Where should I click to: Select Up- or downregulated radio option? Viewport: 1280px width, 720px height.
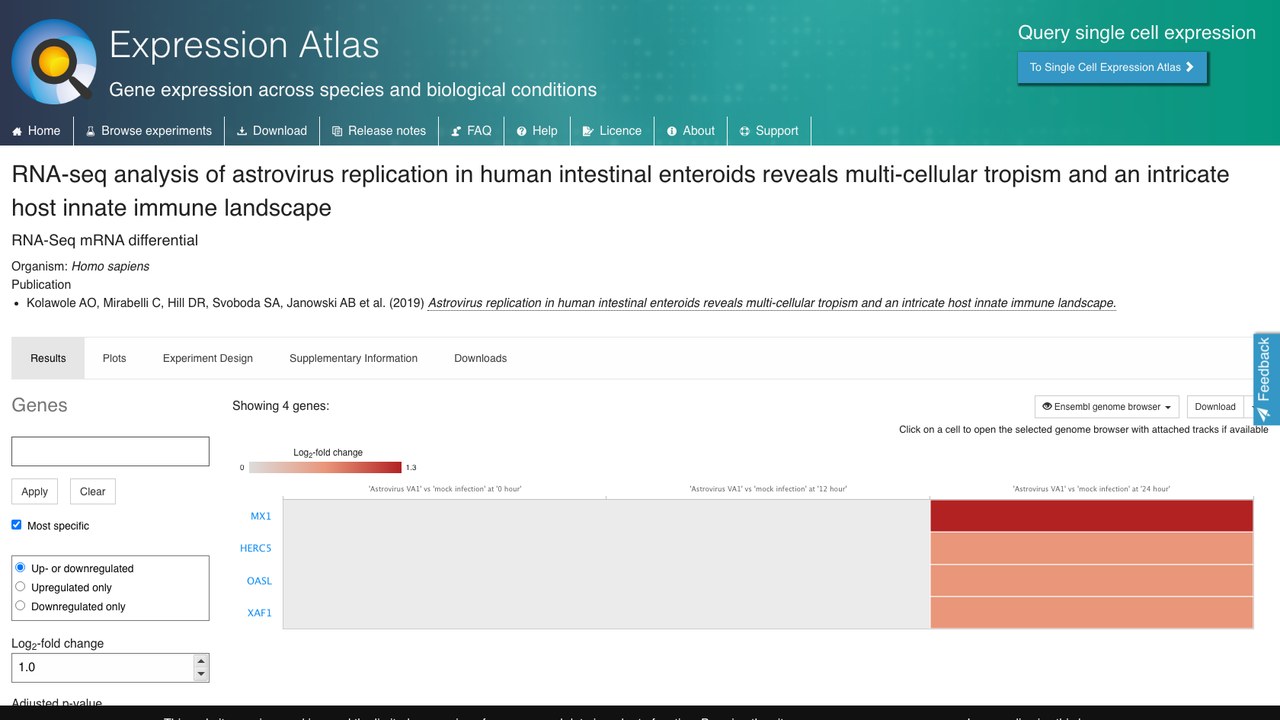coord(20,568)
